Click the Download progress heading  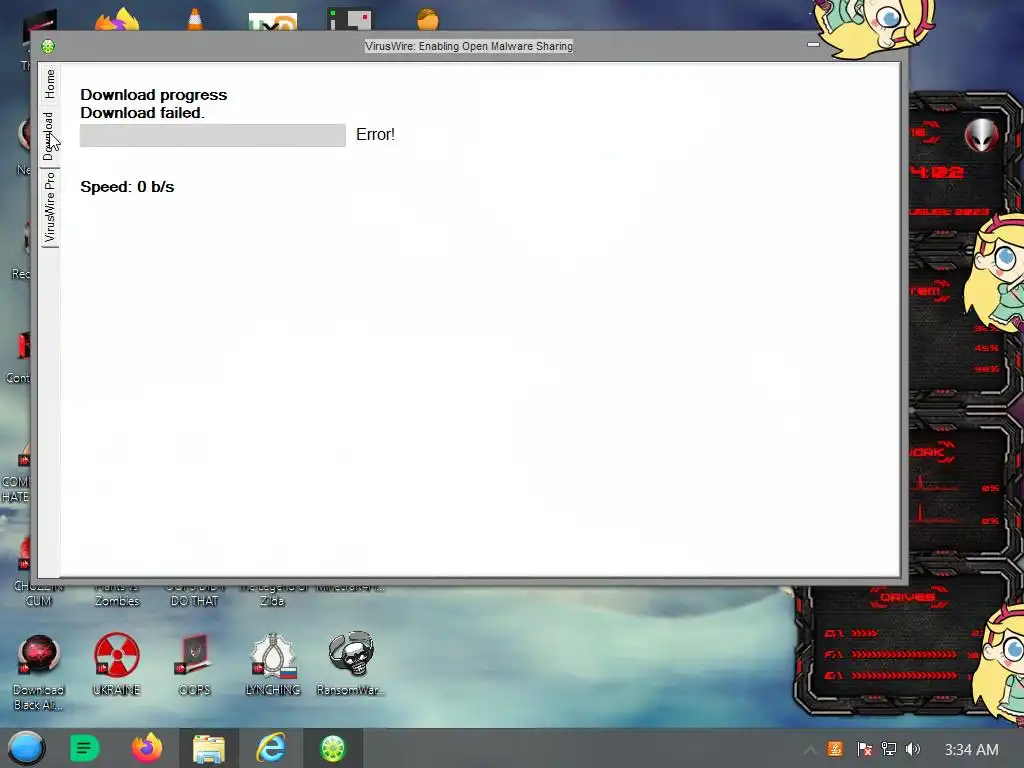153,95
